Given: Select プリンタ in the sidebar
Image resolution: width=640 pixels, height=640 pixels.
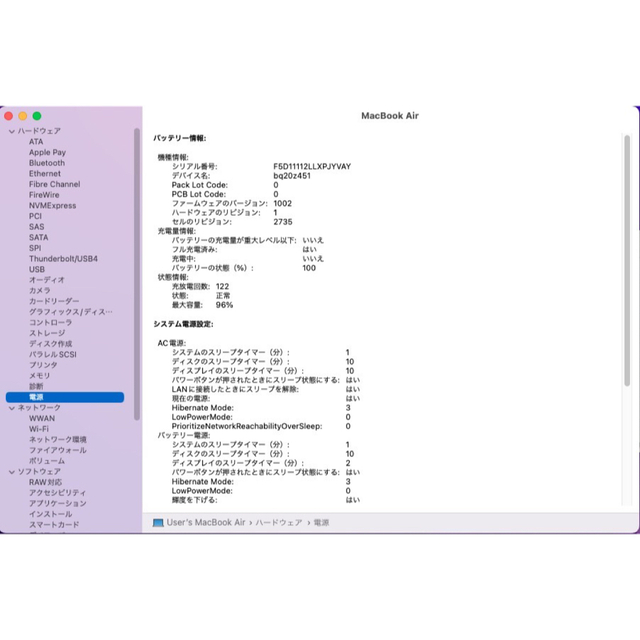Looking at the screenshot, I should pyautogui.click(x=43, y=365).
